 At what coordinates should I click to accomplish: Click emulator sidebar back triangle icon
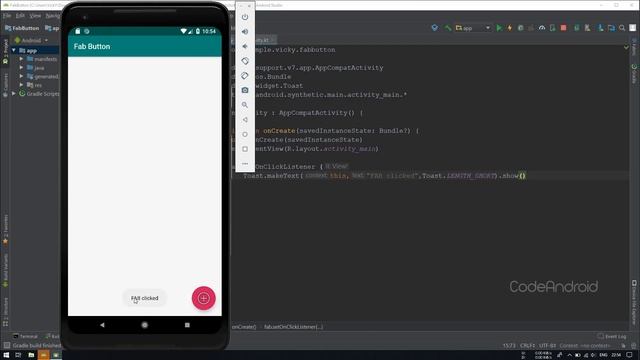coord(245,120)
